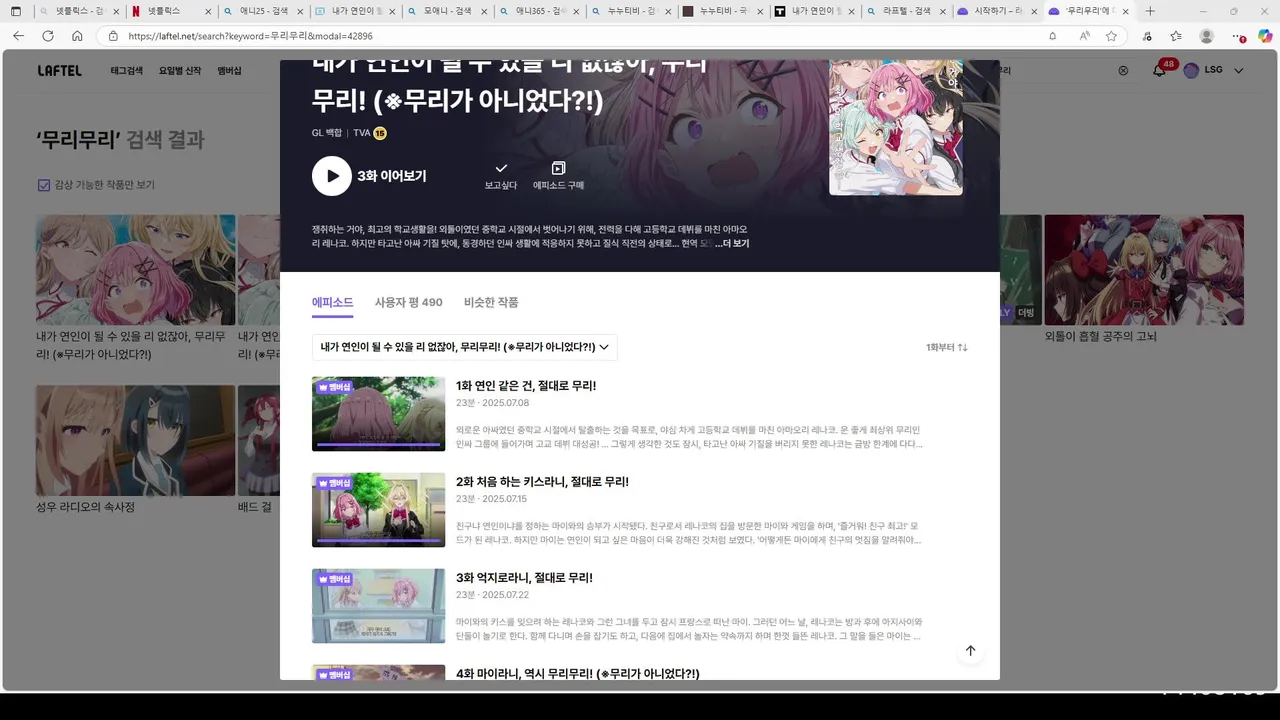Screen dimensions: 1280x720
Task: Open 태그검색 in the Laftel nav
Action: [x=127, y=71]
